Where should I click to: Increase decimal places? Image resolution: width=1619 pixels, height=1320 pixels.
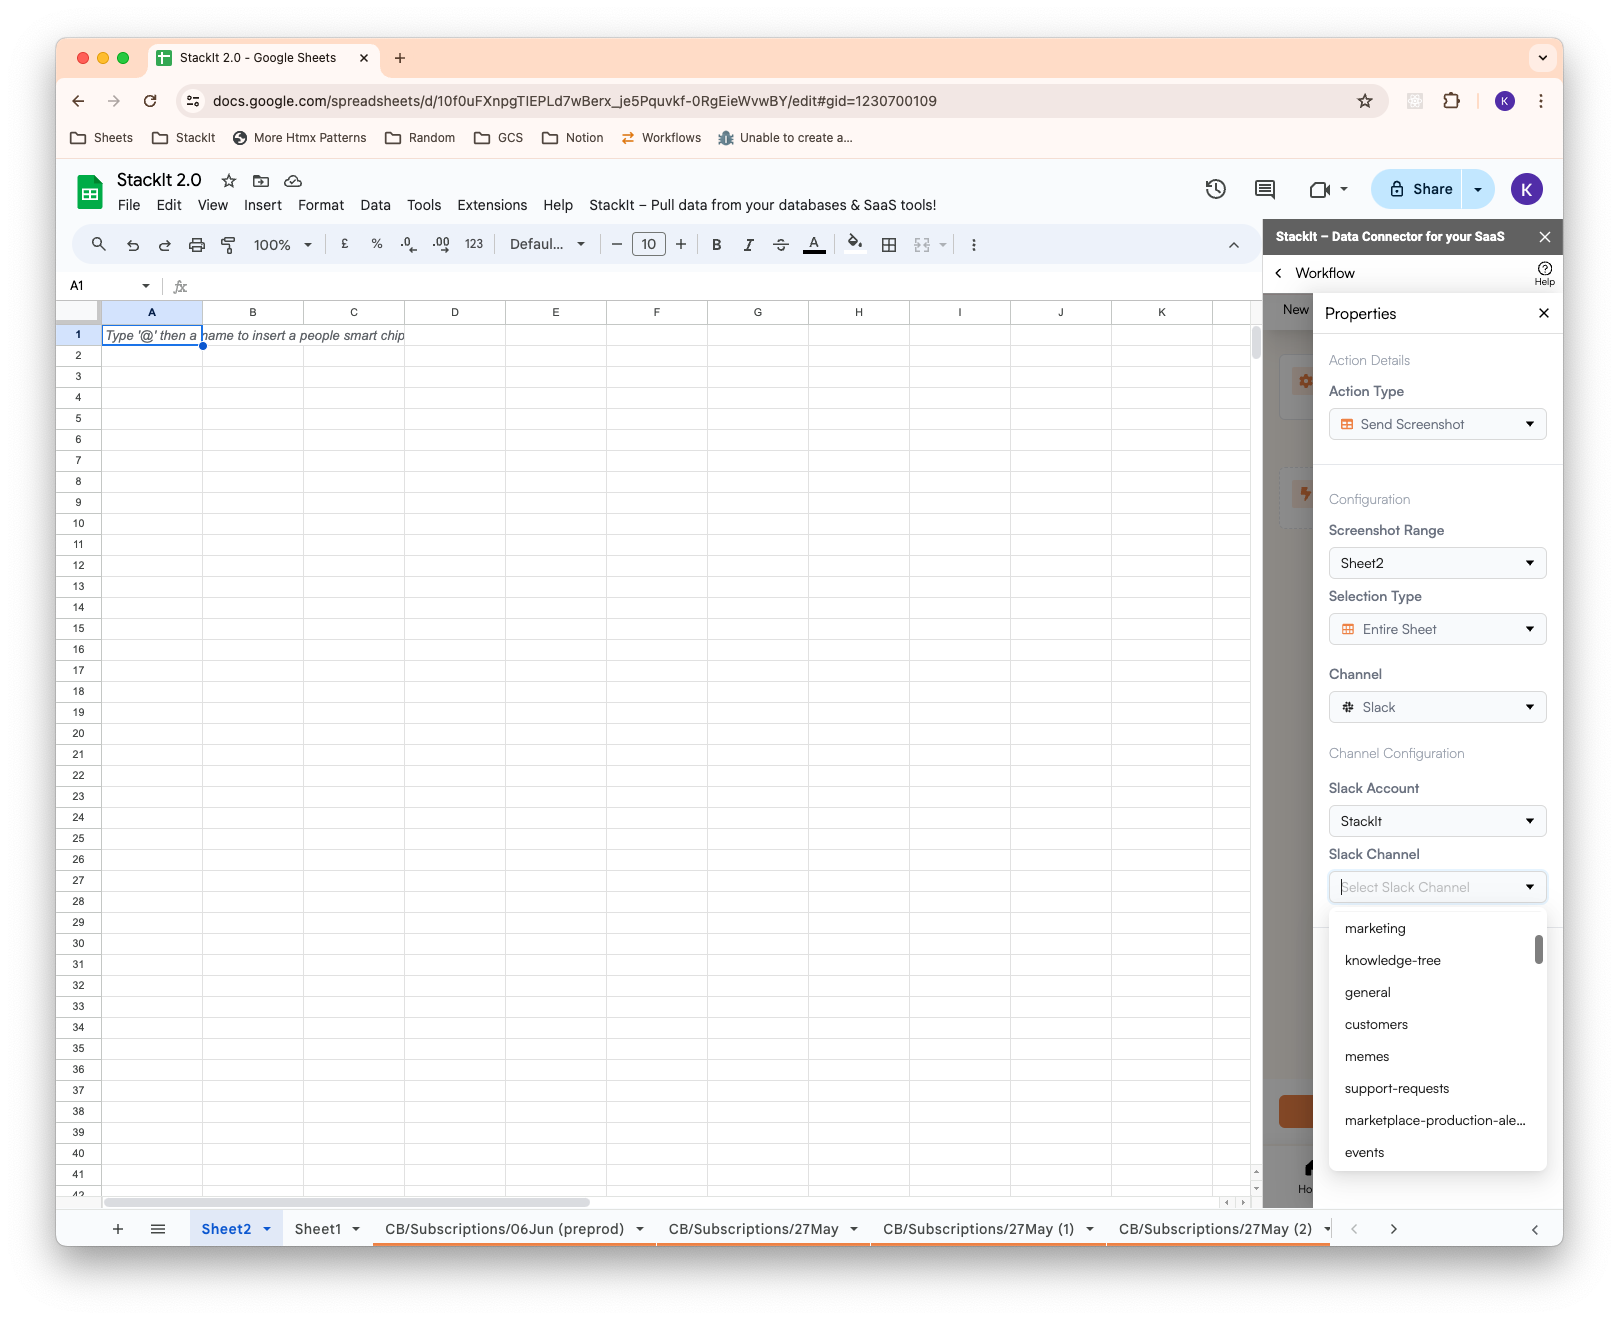point(441,244)
